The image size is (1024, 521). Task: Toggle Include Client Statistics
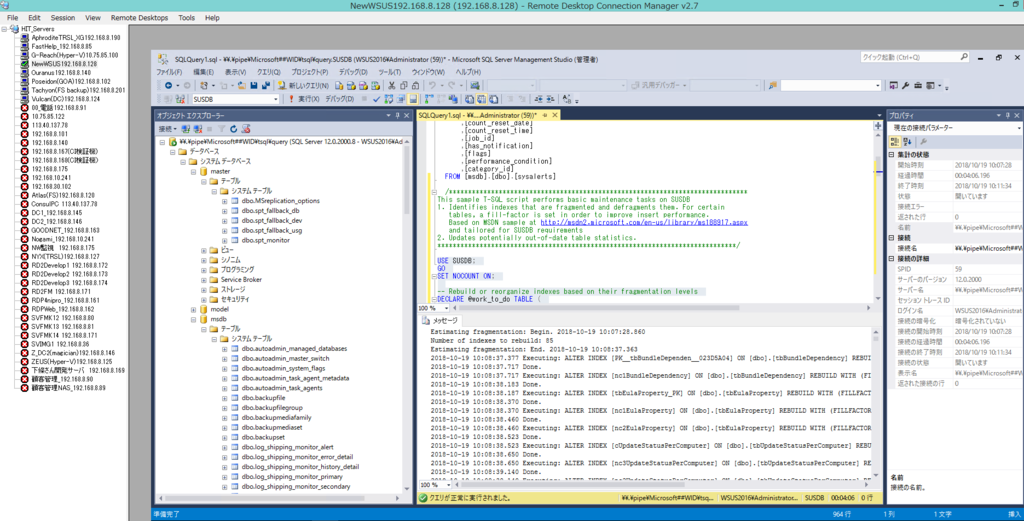point(453,99)
